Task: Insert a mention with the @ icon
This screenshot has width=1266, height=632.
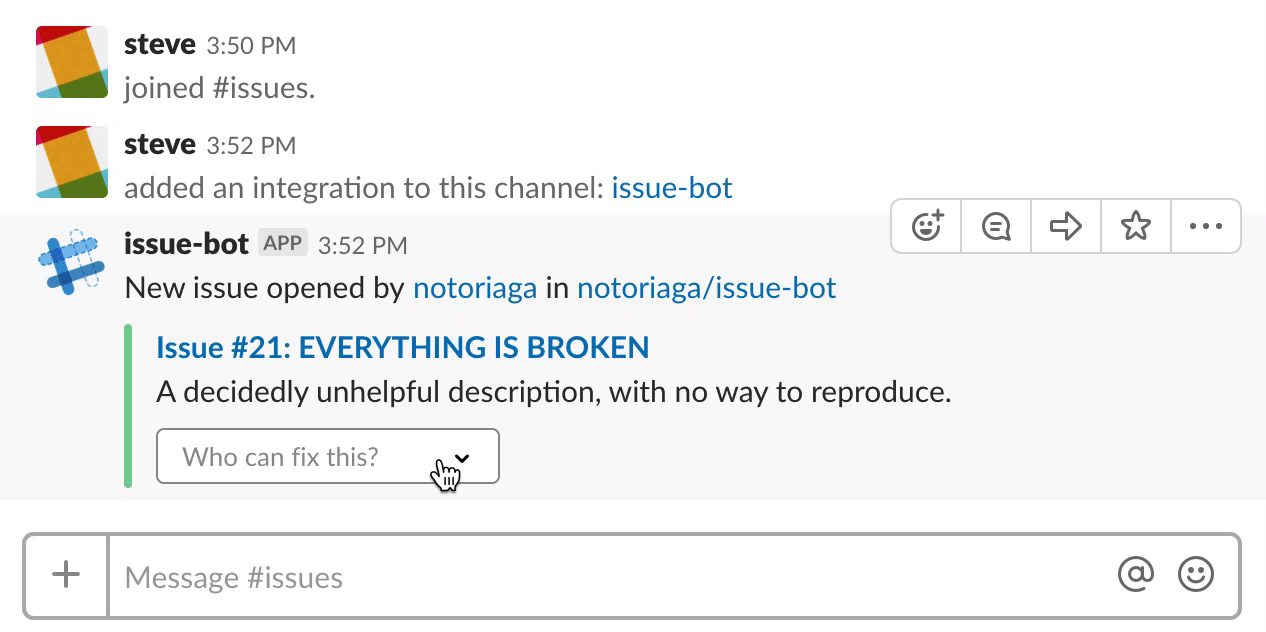Action: 1136,575
